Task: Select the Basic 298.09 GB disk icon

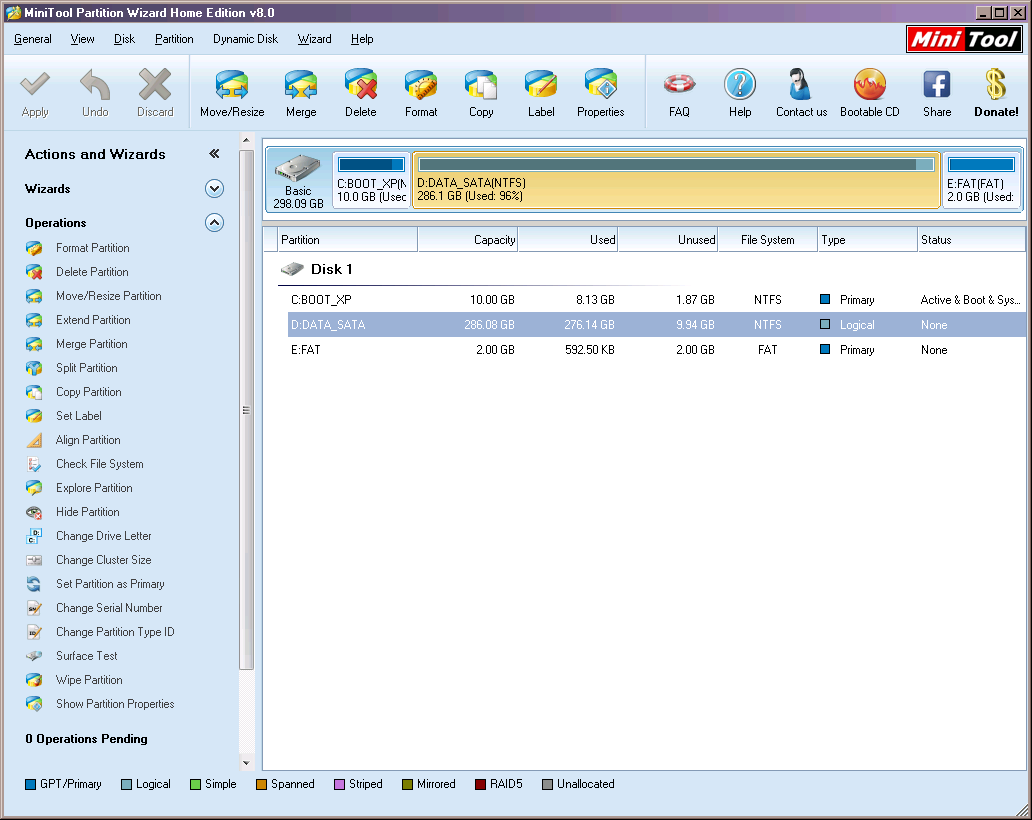Action: click(298, 180)
